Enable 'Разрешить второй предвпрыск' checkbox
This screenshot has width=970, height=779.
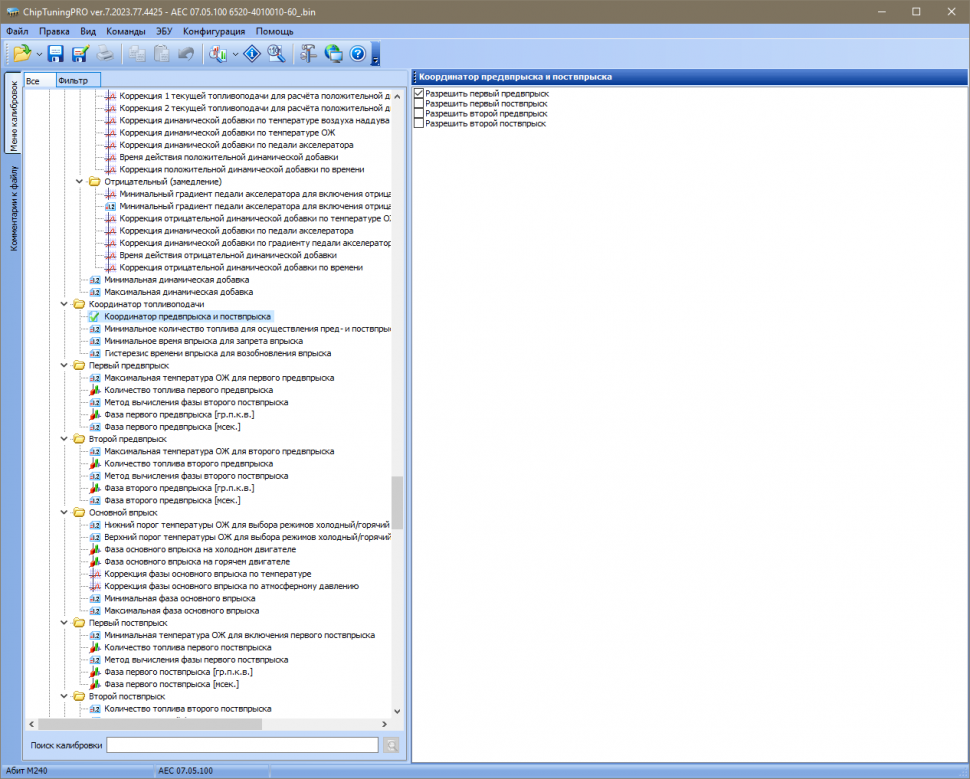pos(419,113)
